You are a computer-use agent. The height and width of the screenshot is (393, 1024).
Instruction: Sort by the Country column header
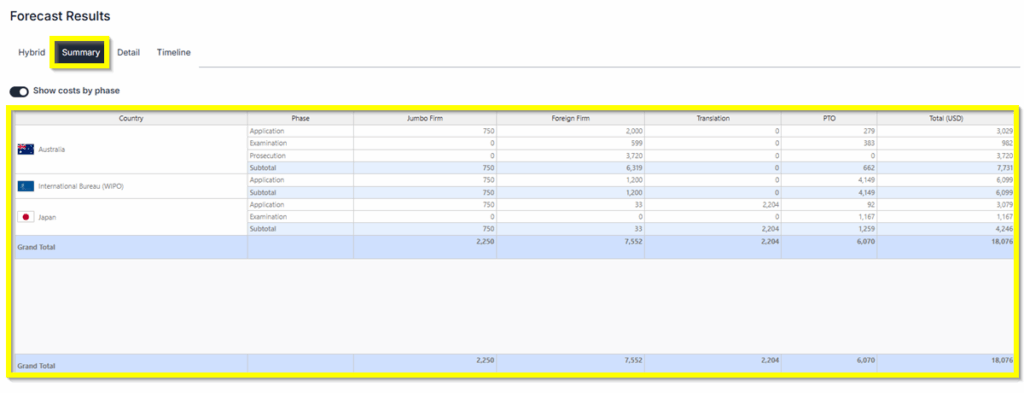coord(131,119)
